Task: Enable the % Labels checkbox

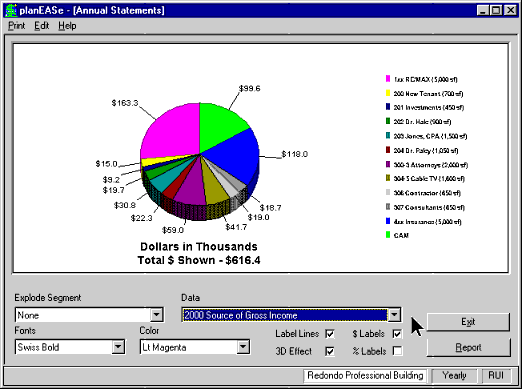Action: (397, 351)
